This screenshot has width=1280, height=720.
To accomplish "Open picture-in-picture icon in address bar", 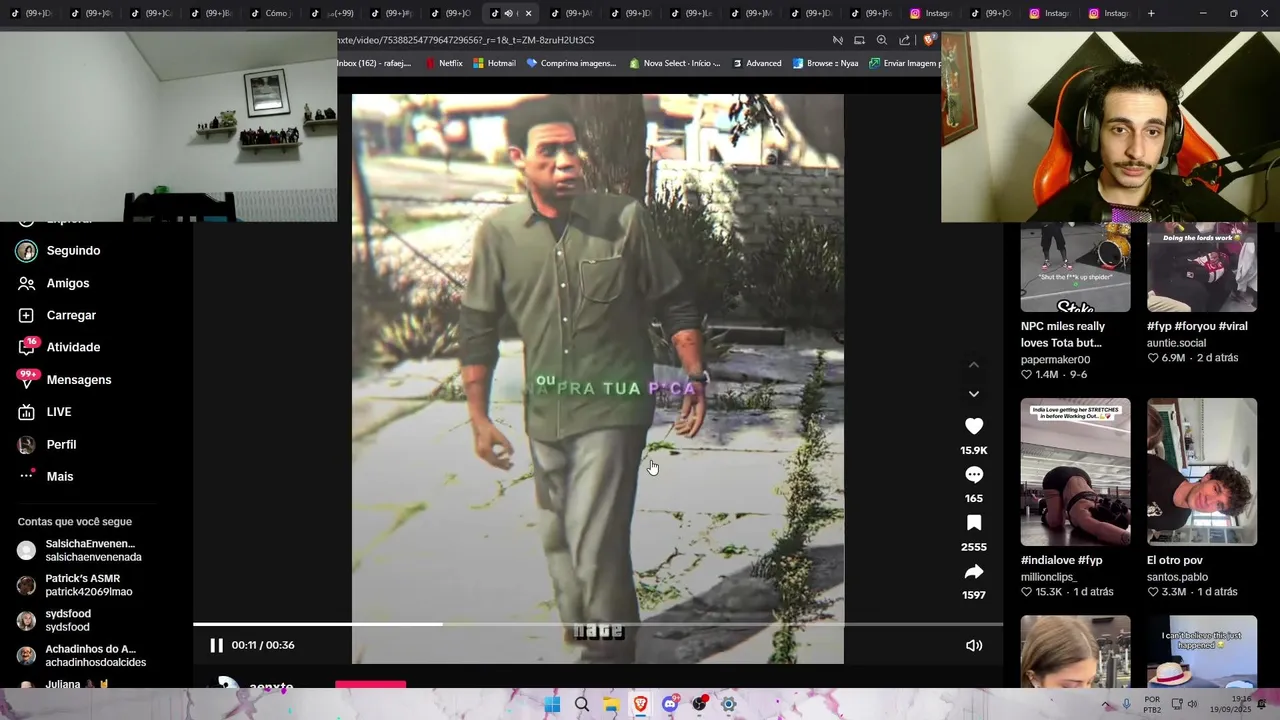I will pos(859,40).
